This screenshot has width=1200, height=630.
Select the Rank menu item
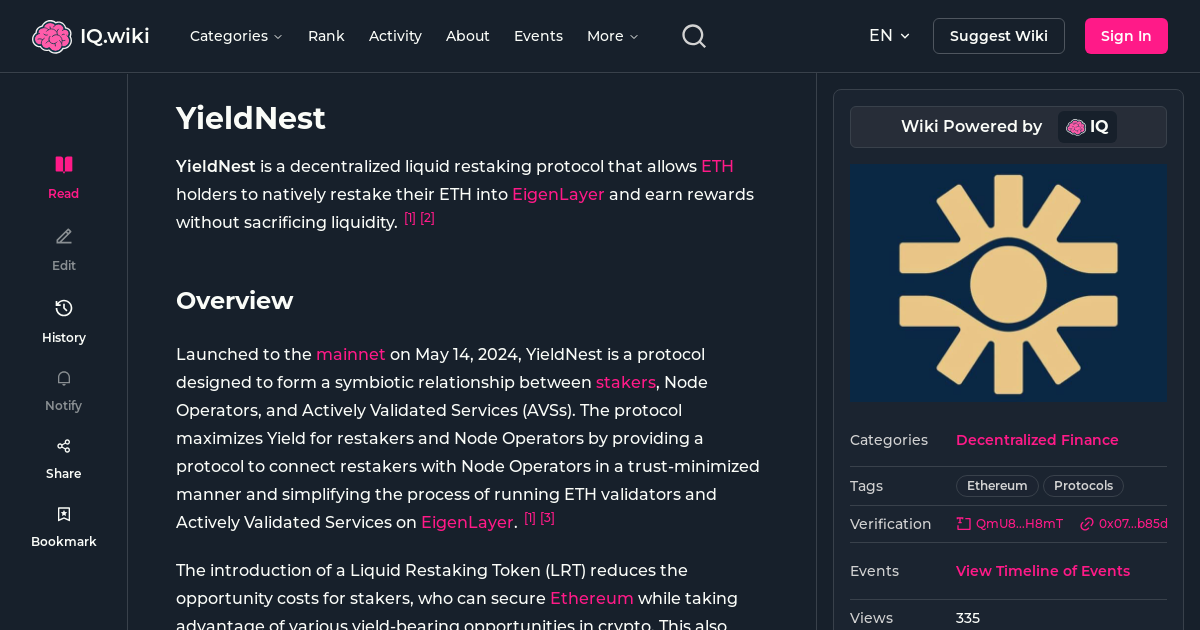[326, 35]
